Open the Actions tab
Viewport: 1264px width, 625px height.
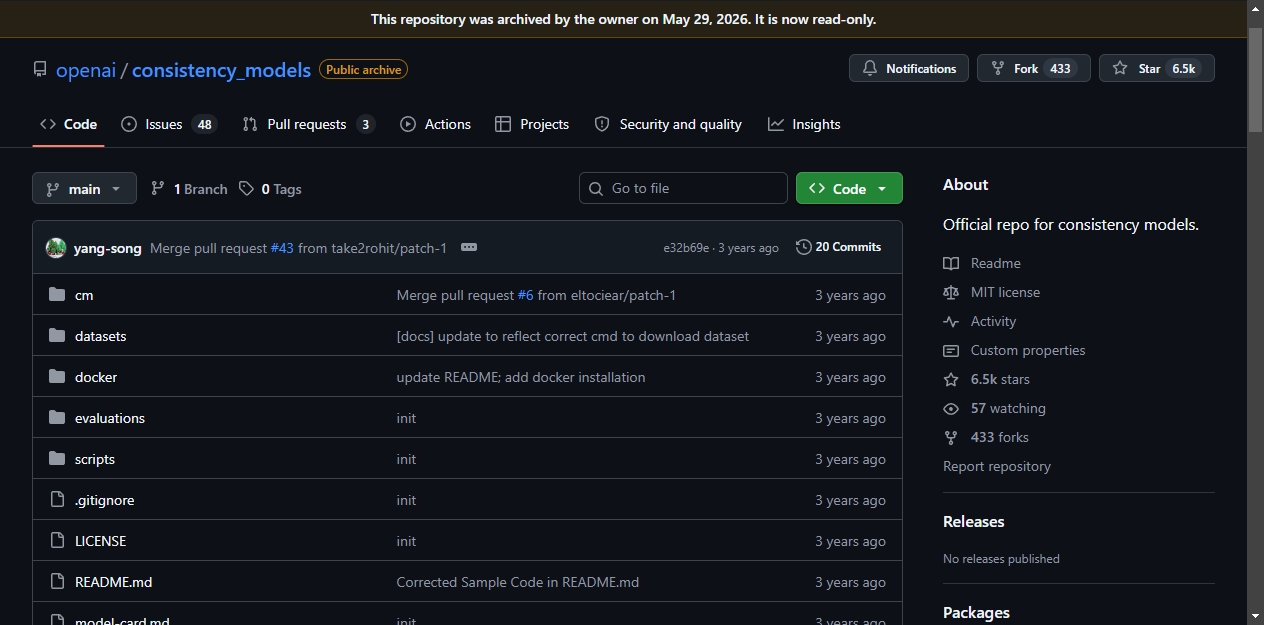(x=435, y=124)
